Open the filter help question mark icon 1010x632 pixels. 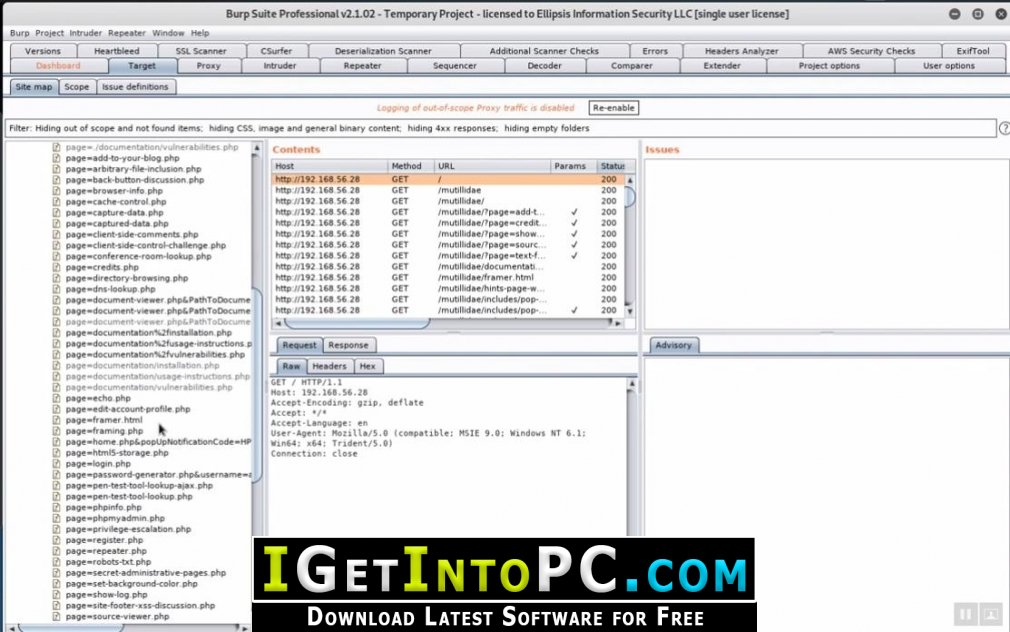click(x=1004, y=128)
